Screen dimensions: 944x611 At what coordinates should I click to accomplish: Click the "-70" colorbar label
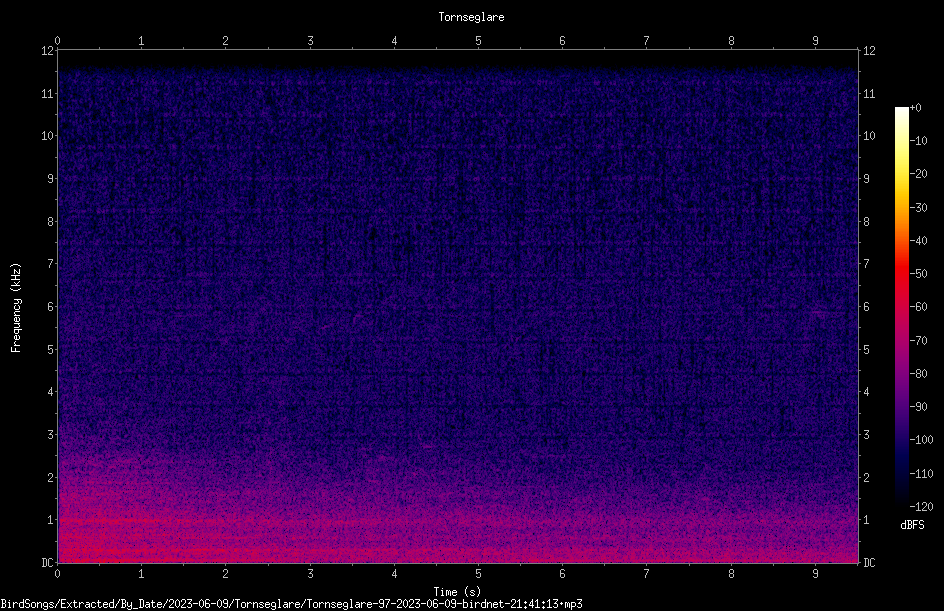pyautogui.click(x=918, y=341)
